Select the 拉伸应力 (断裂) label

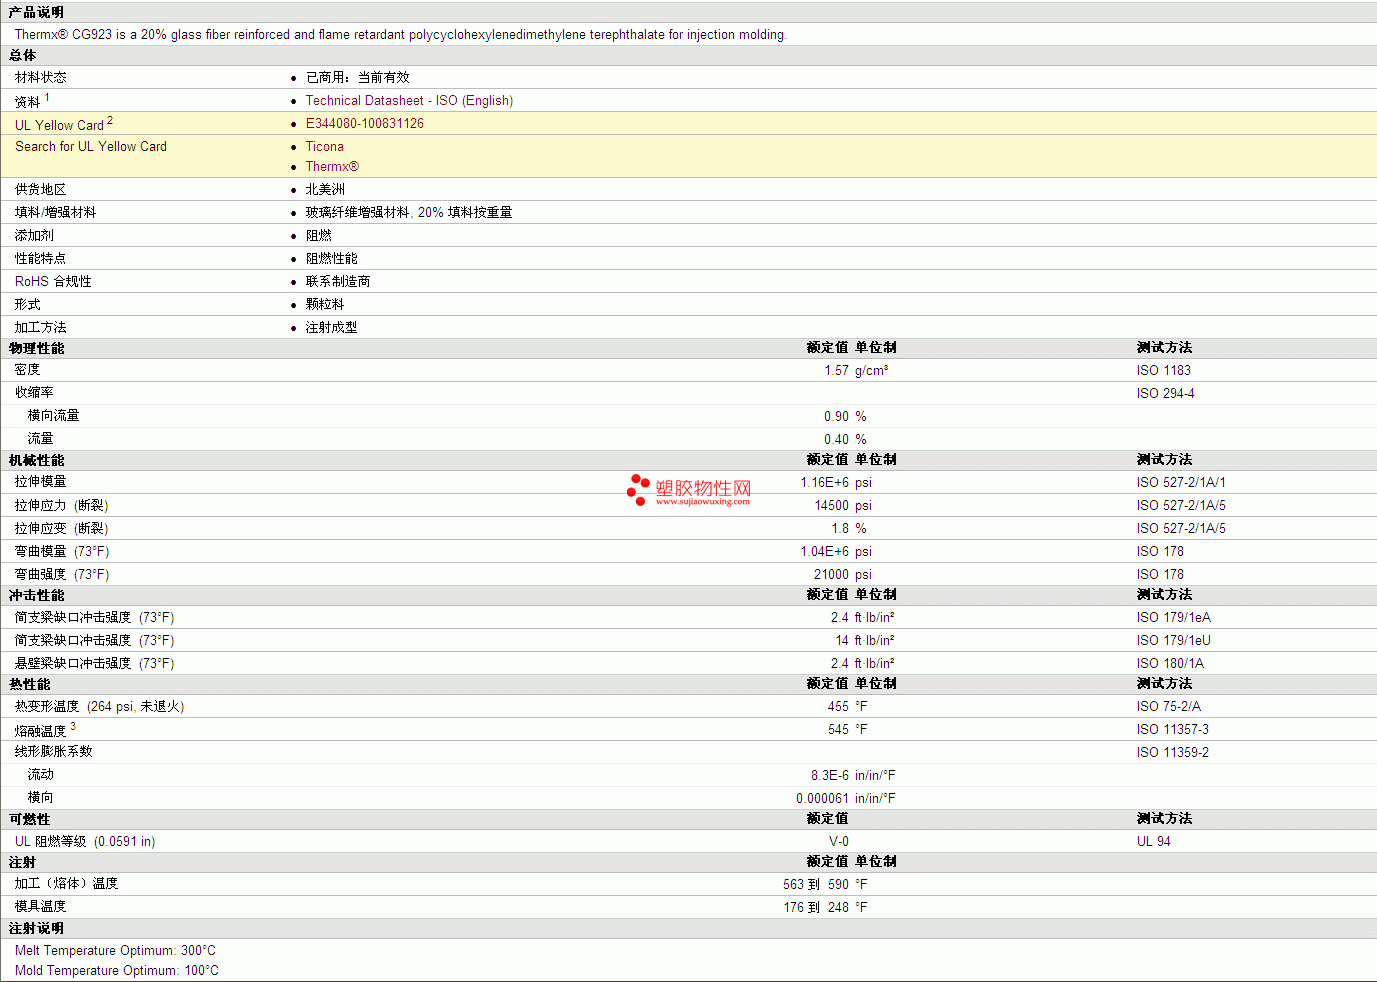tap(62, 506)
